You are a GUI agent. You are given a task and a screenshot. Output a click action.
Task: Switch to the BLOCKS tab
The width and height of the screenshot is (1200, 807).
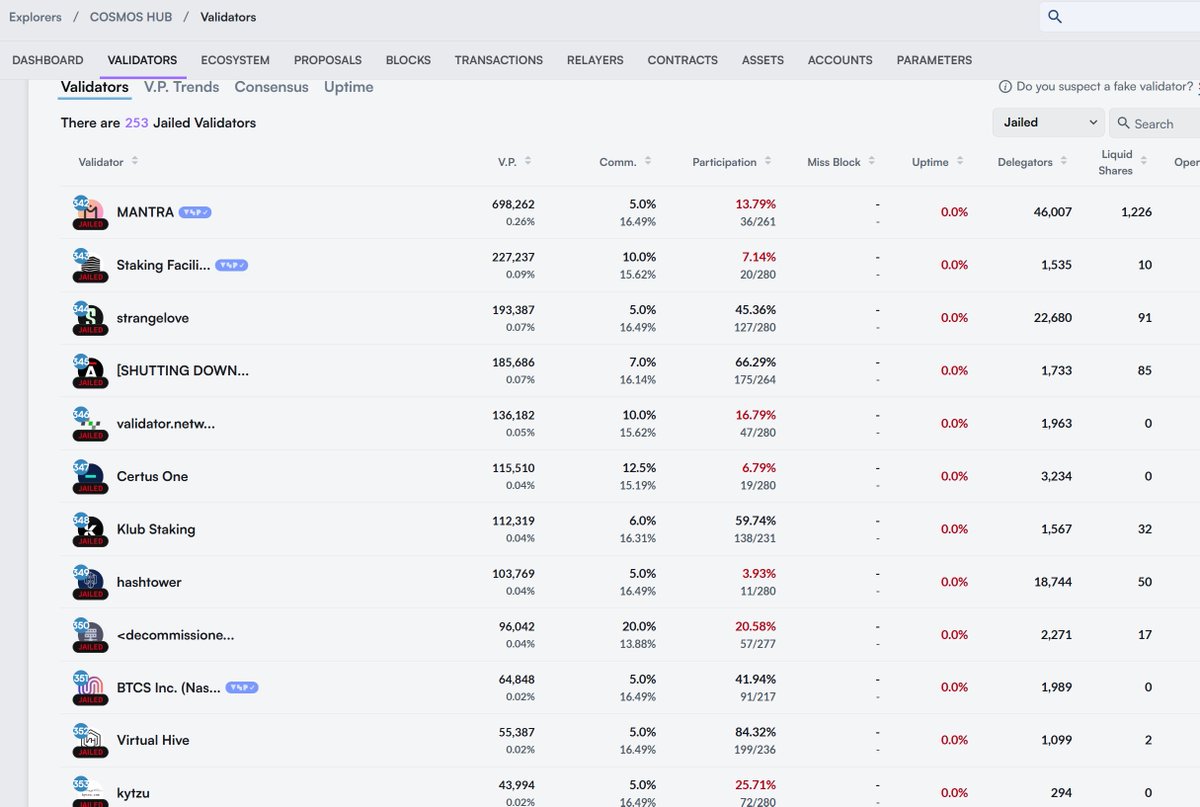(x=408, y=60)
